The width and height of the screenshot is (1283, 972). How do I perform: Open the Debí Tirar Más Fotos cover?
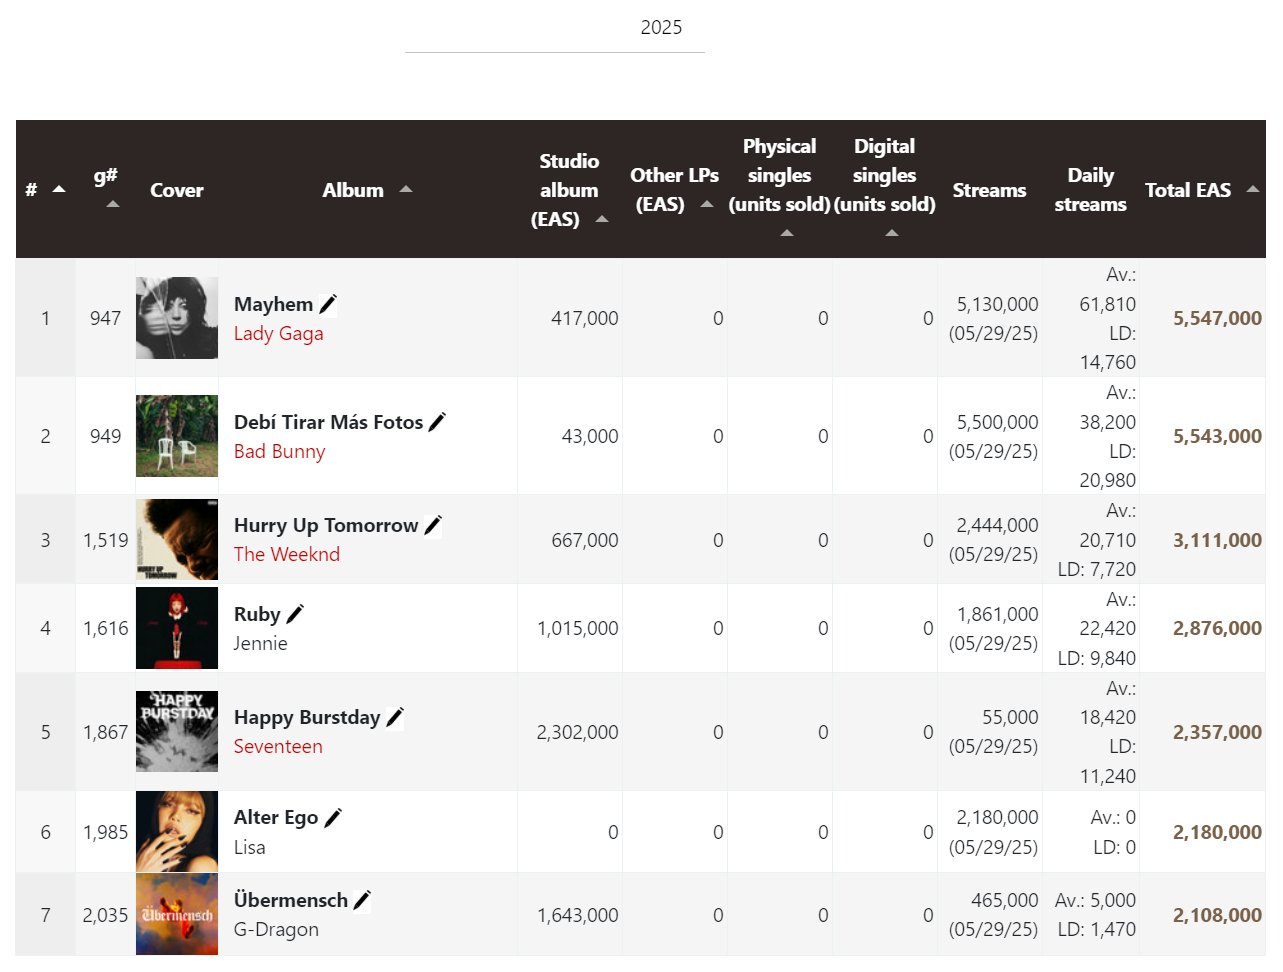(x=177, y=436)
